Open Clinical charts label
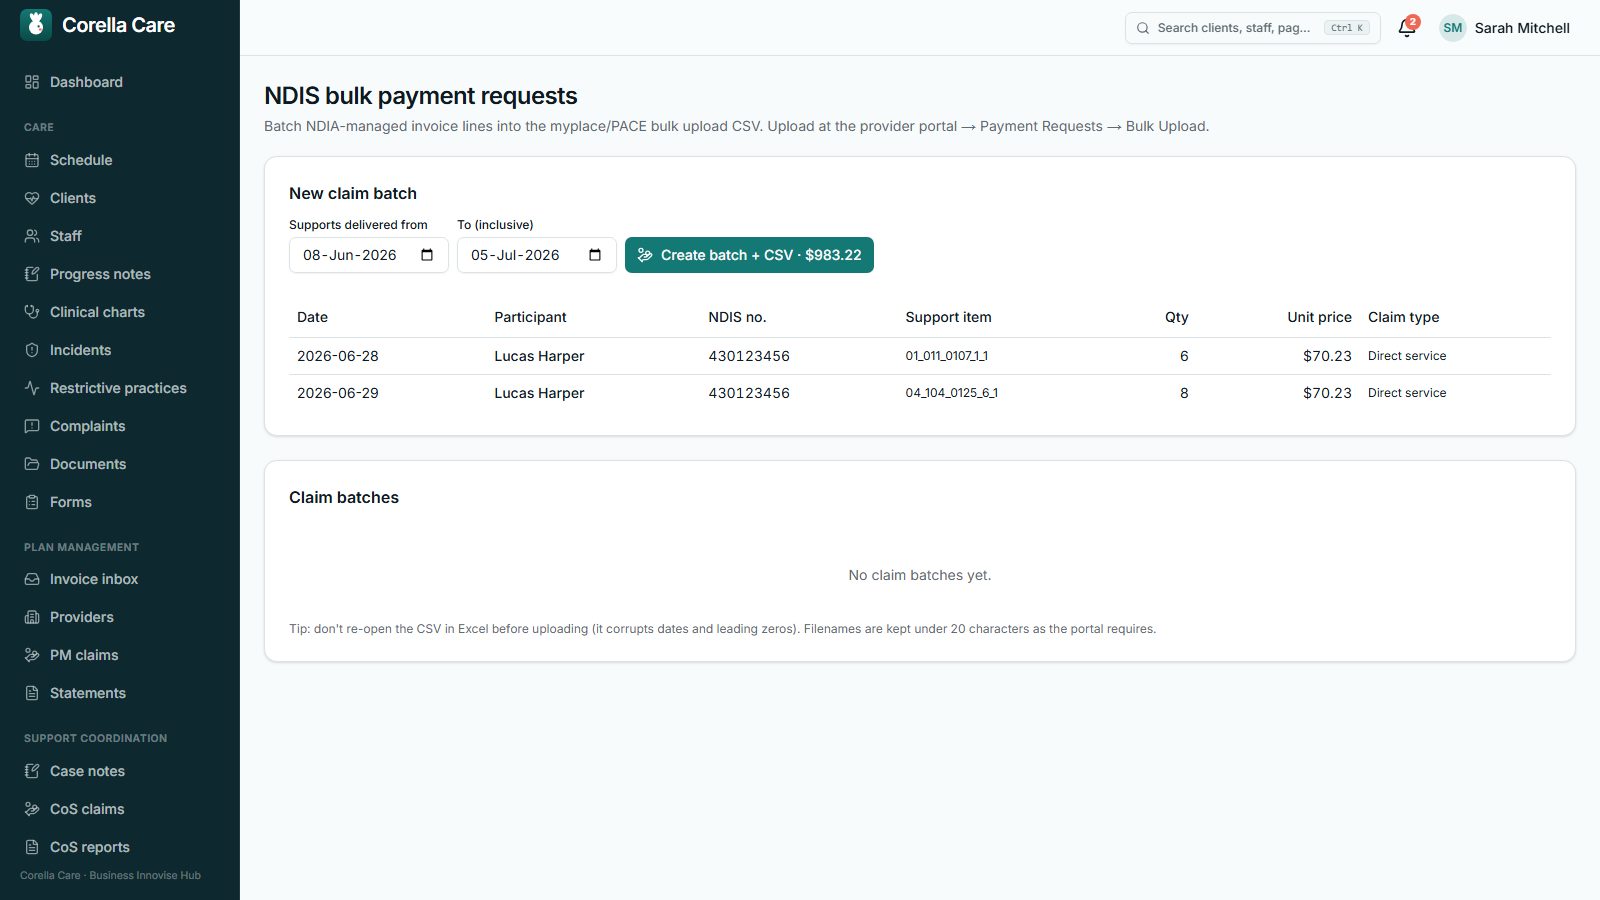 click(x=97, y=312)
